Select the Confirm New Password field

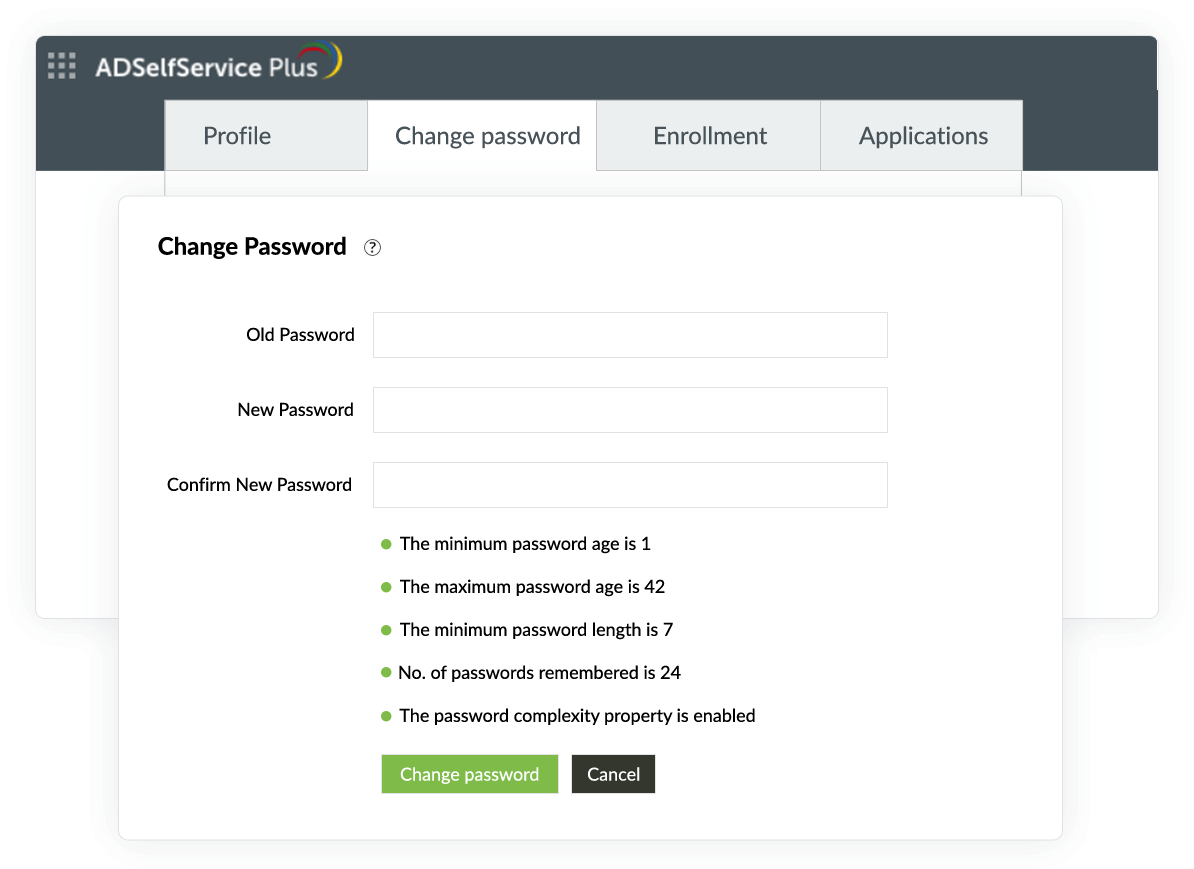[630, 485]
